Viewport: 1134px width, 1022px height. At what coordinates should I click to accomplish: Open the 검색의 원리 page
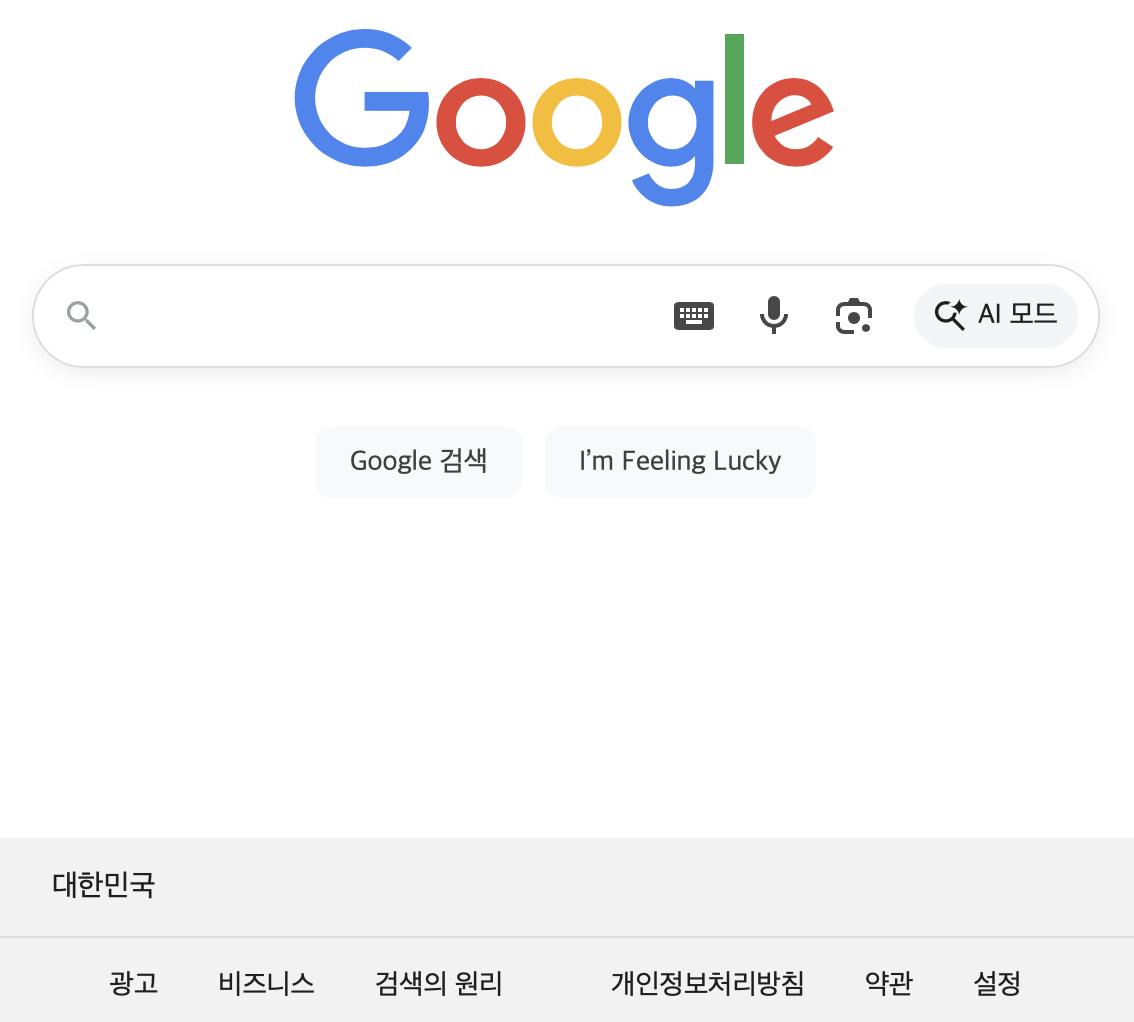[x=438, y=983]
